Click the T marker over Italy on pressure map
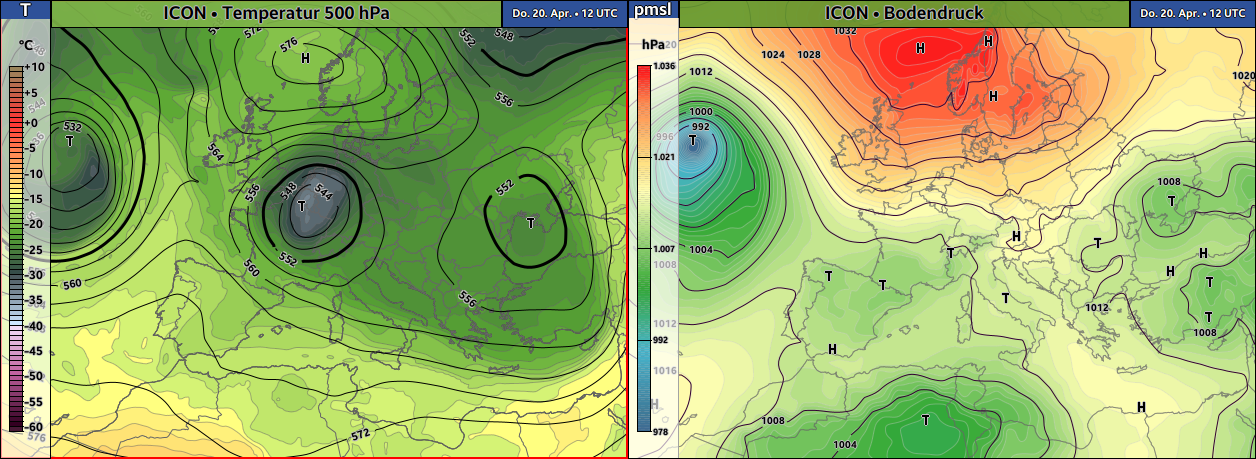 point(1005,298)
